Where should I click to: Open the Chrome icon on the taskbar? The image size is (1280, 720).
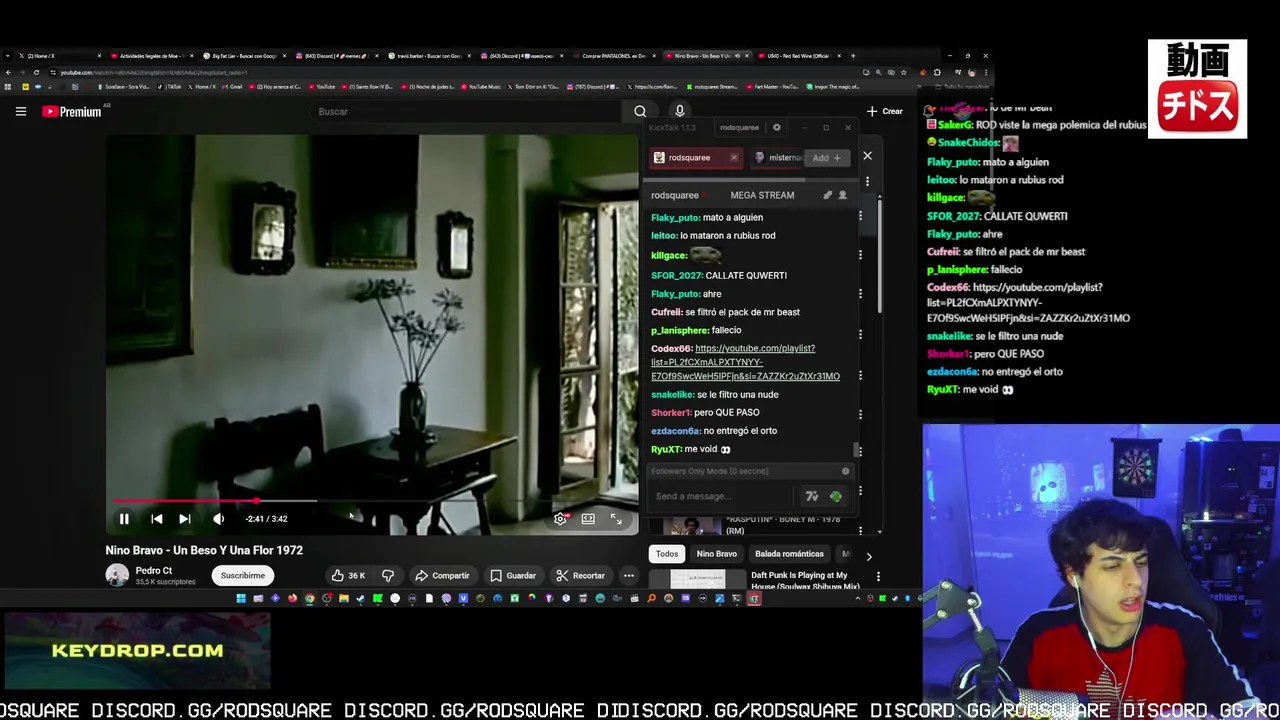[x=309, y=598]
